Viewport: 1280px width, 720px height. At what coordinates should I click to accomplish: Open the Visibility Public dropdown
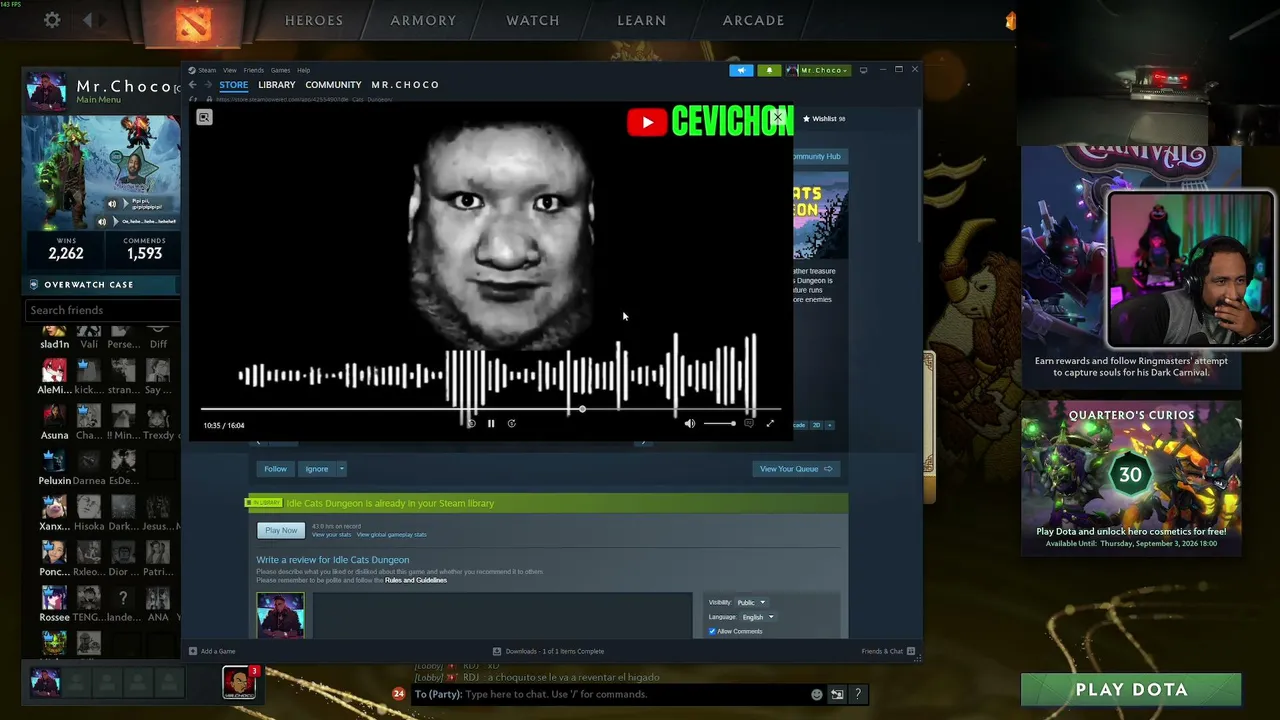[x=751, y=602]
